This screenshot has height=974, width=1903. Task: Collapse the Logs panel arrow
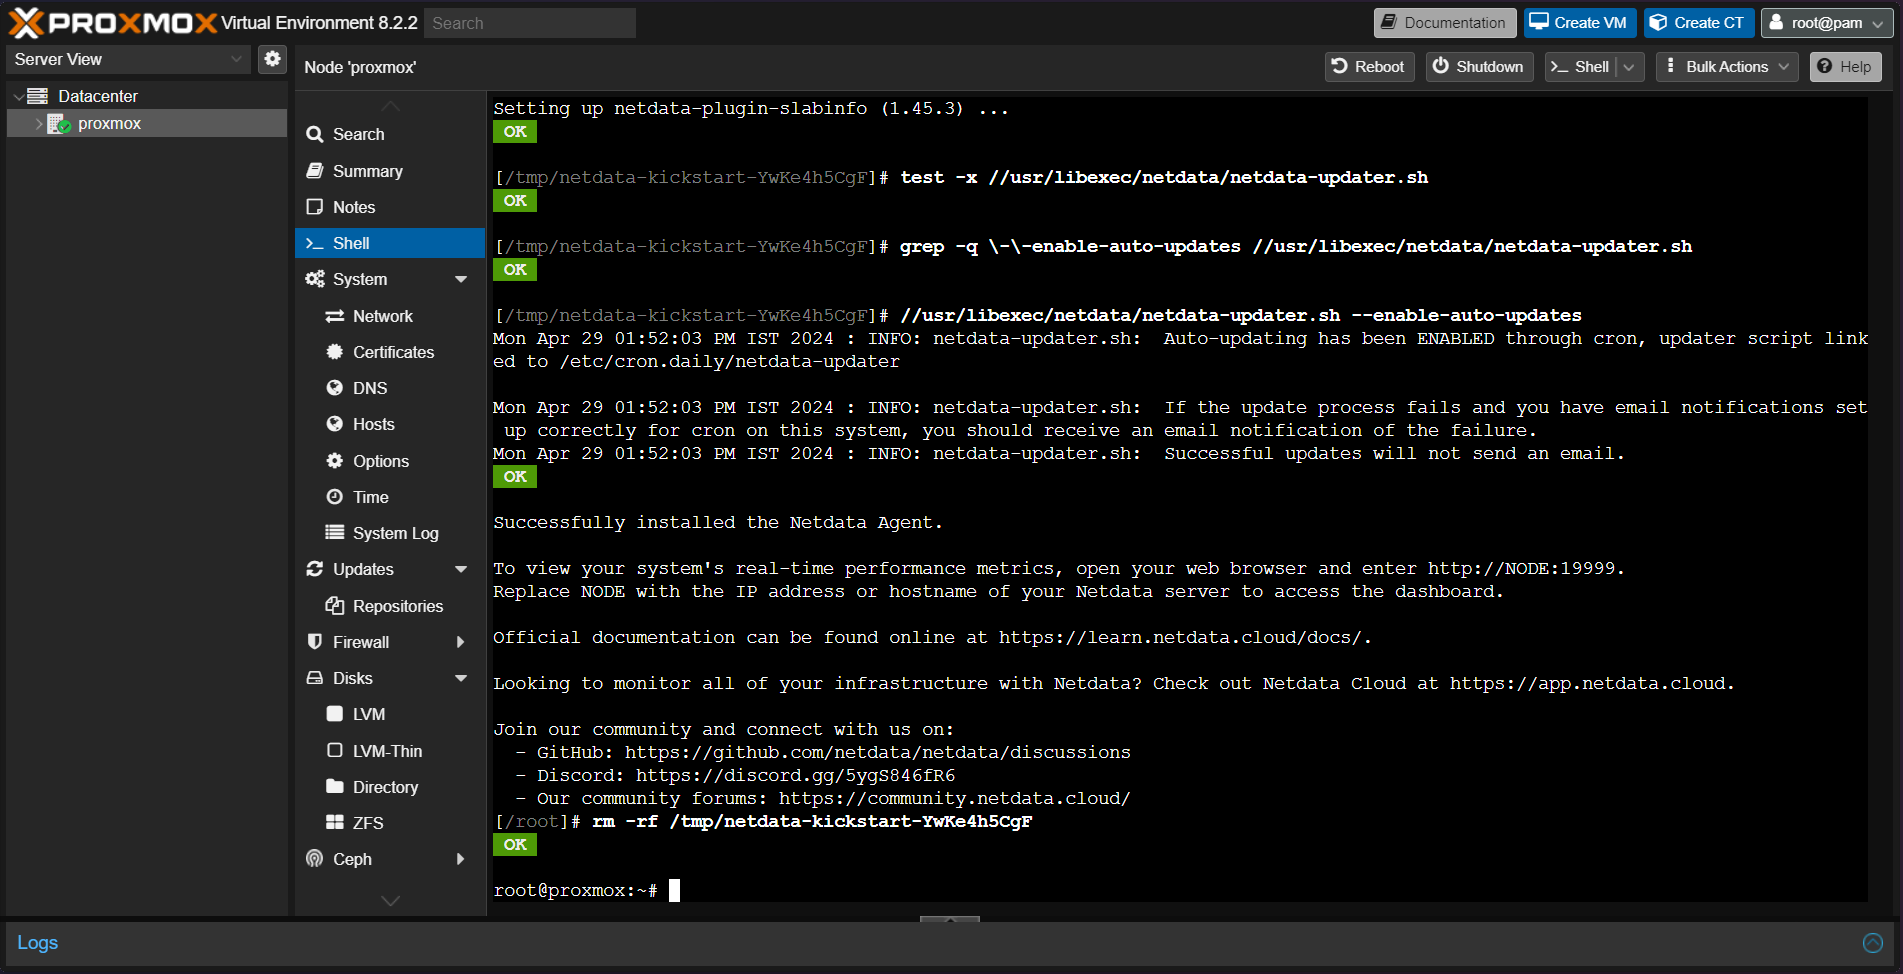(x=1873, y=942)
